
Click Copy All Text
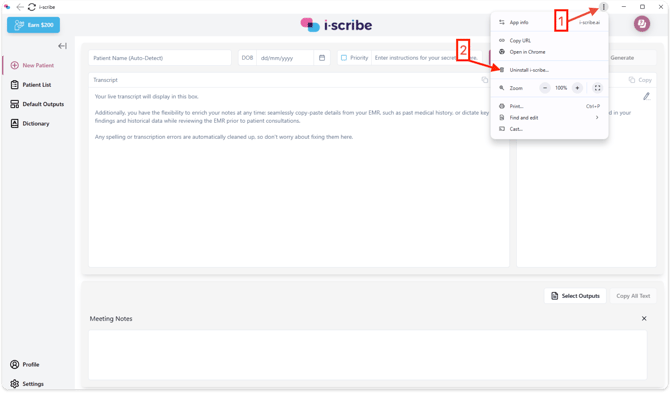tap(633, 296)
